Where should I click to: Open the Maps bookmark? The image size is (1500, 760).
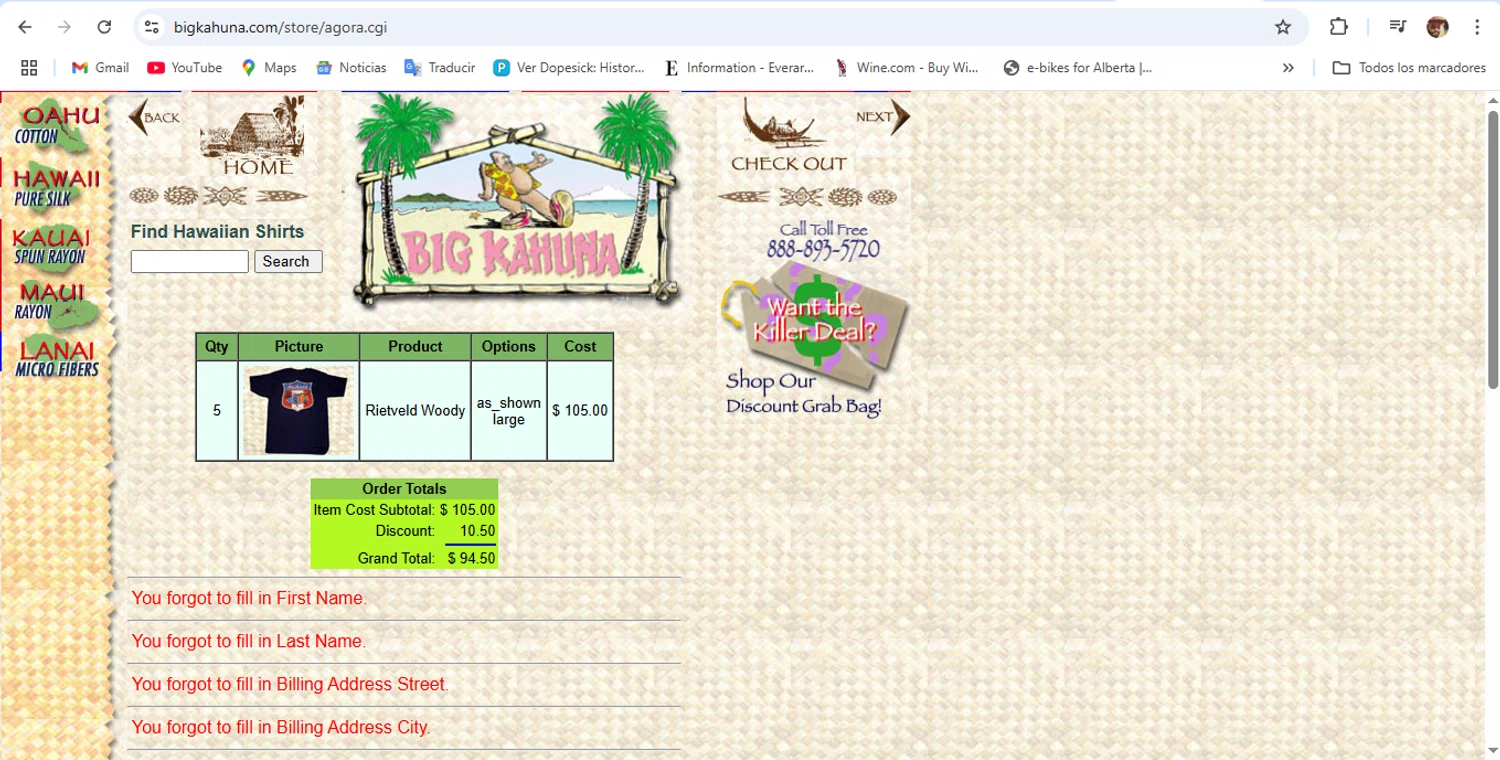pos(269,68)
